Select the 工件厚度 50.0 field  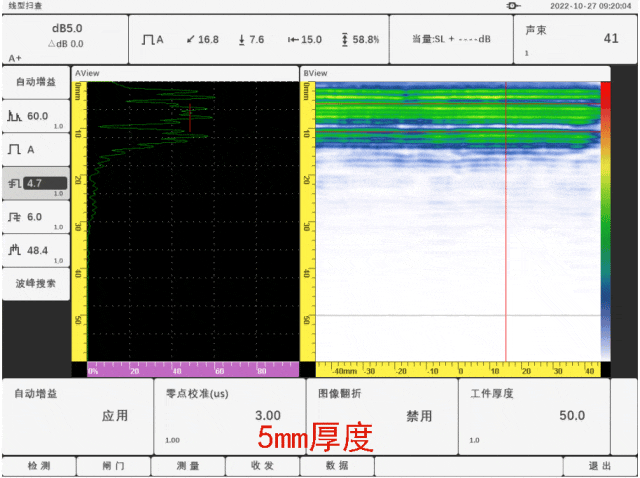pos(534,416)
